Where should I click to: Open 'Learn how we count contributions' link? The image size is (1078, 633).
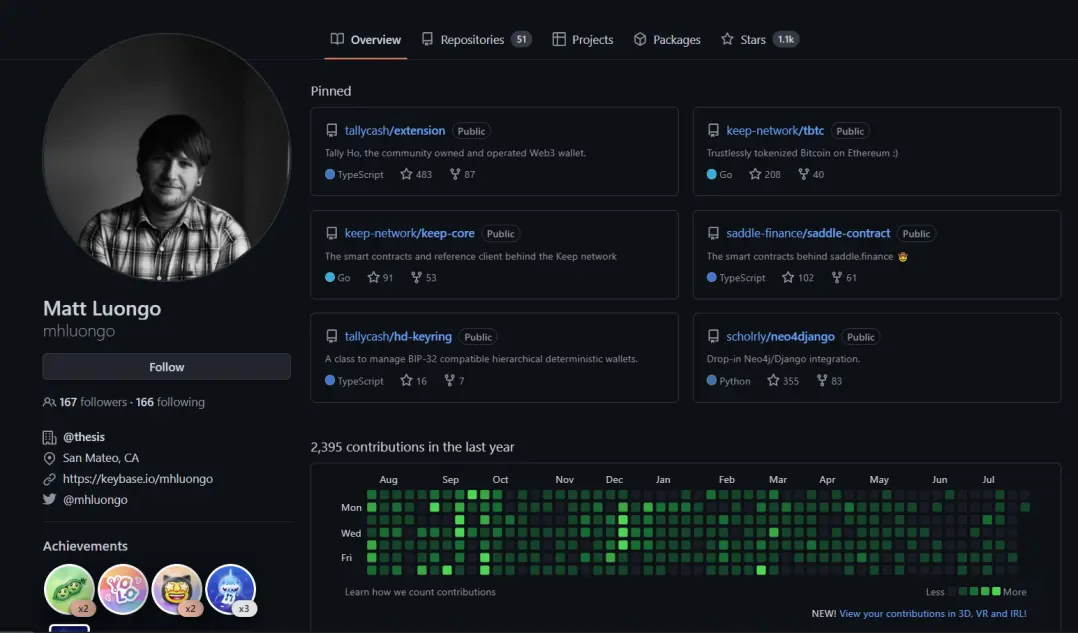(x=420, y=592)
